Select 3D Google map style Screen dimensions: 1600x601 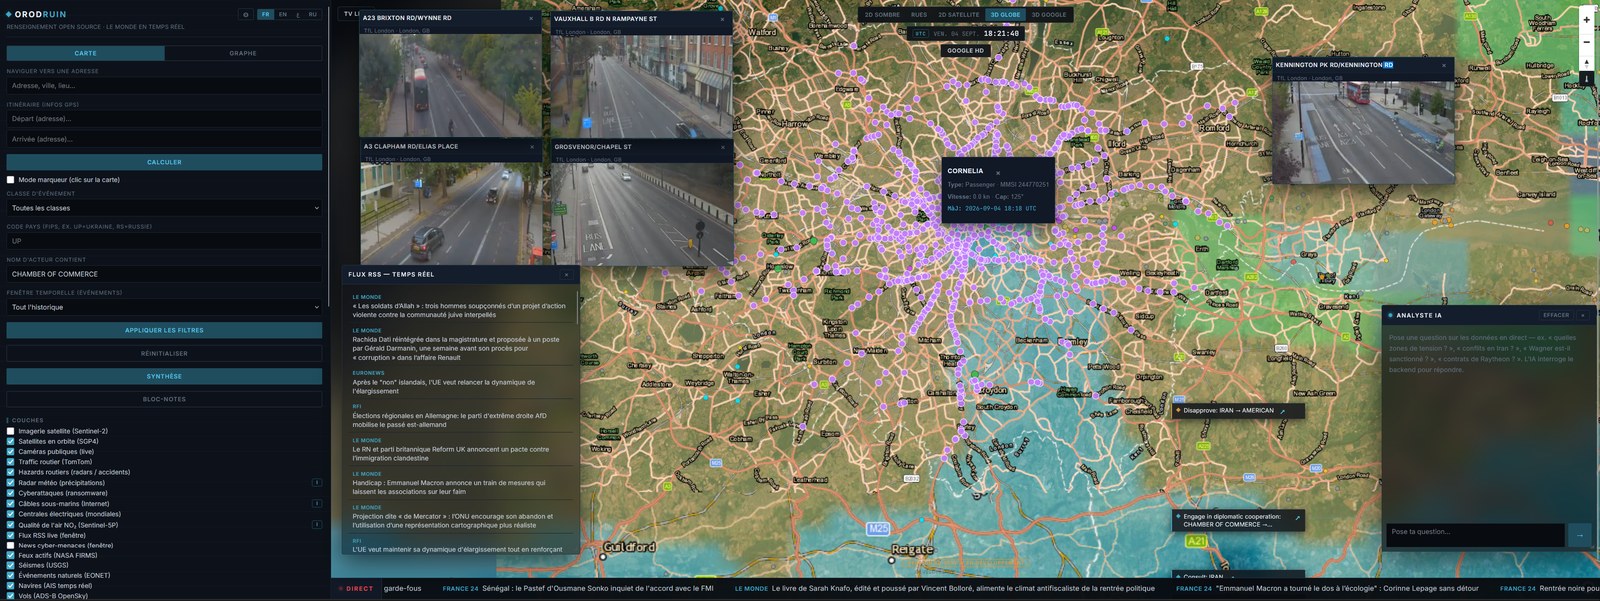[1049, 15]
